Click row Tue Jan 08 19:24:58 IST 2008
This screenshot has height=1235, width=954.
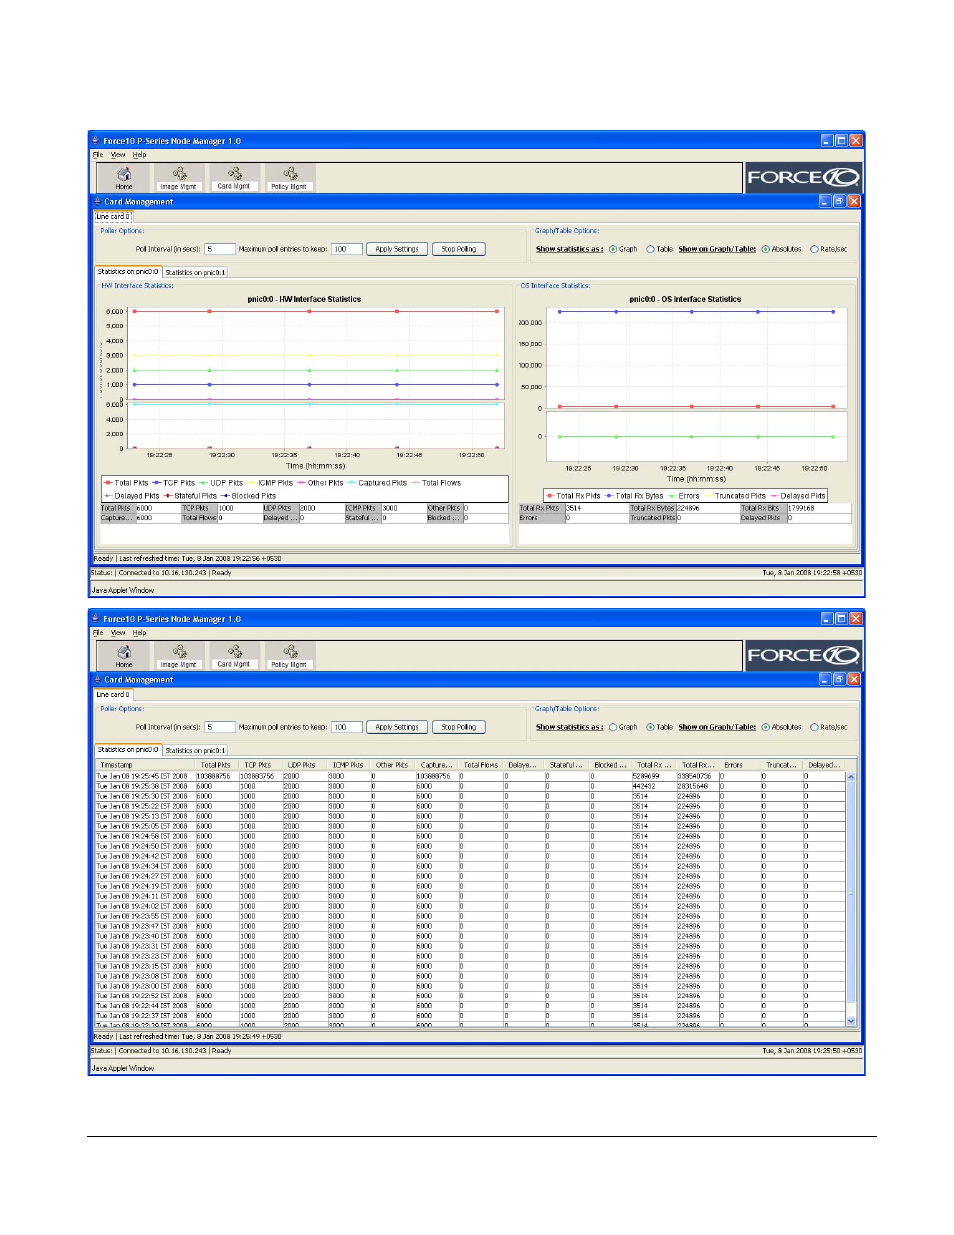(470, 836)
